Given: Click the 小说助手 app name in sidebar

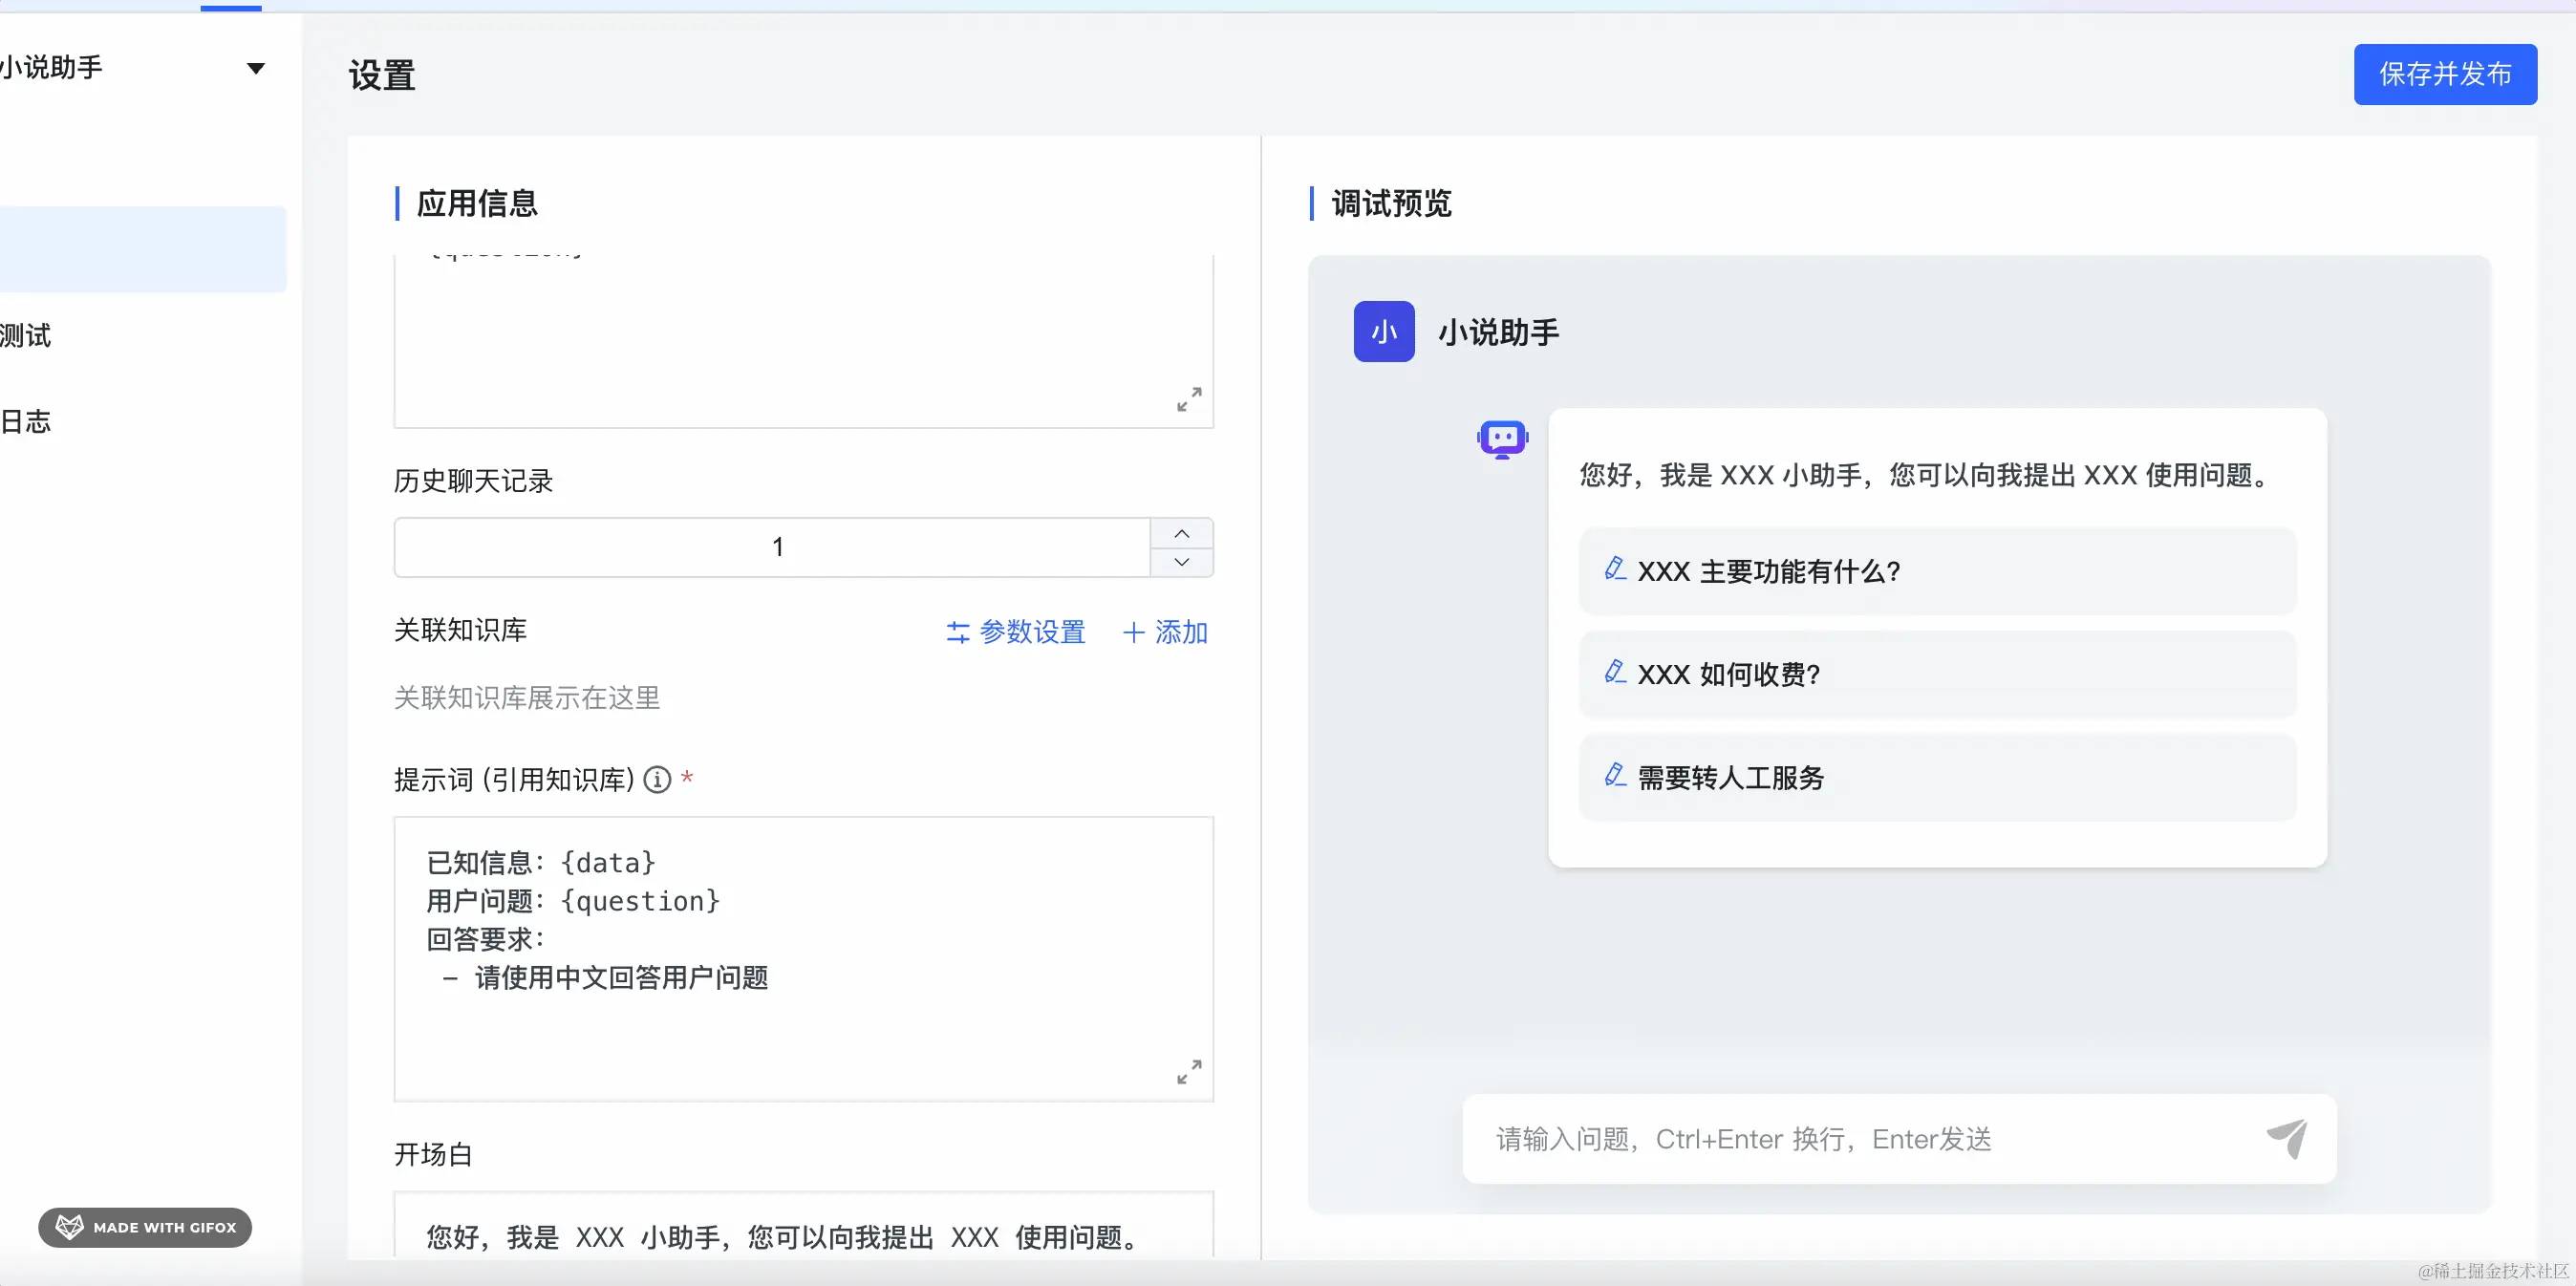Looking at the screenshot, I should pyautogui.click(x=51, y=68).
